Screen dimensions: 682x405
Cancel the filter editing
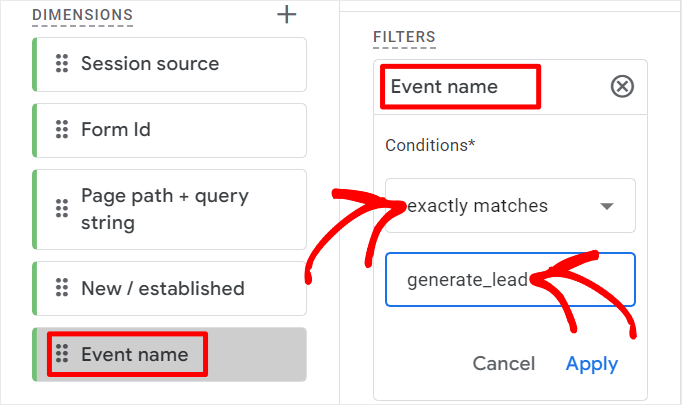(x=504, y=364)
